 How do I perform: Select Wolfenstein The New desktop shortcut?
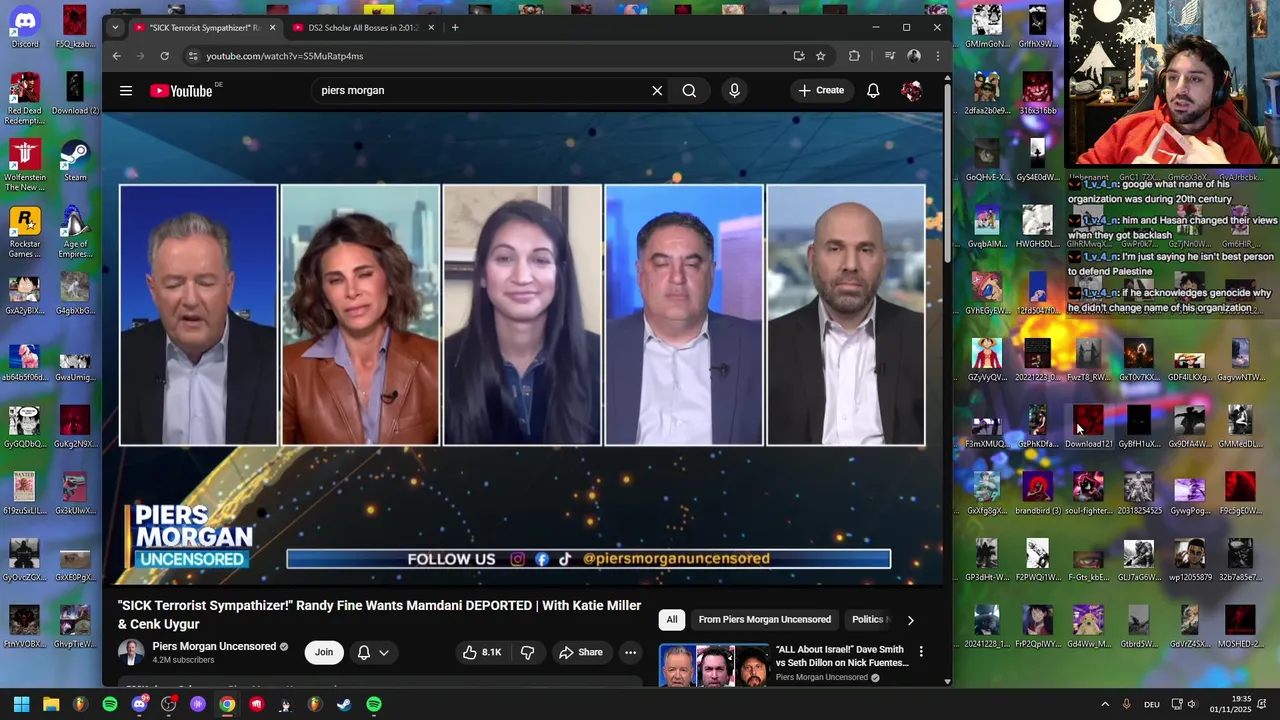[25, 165]
